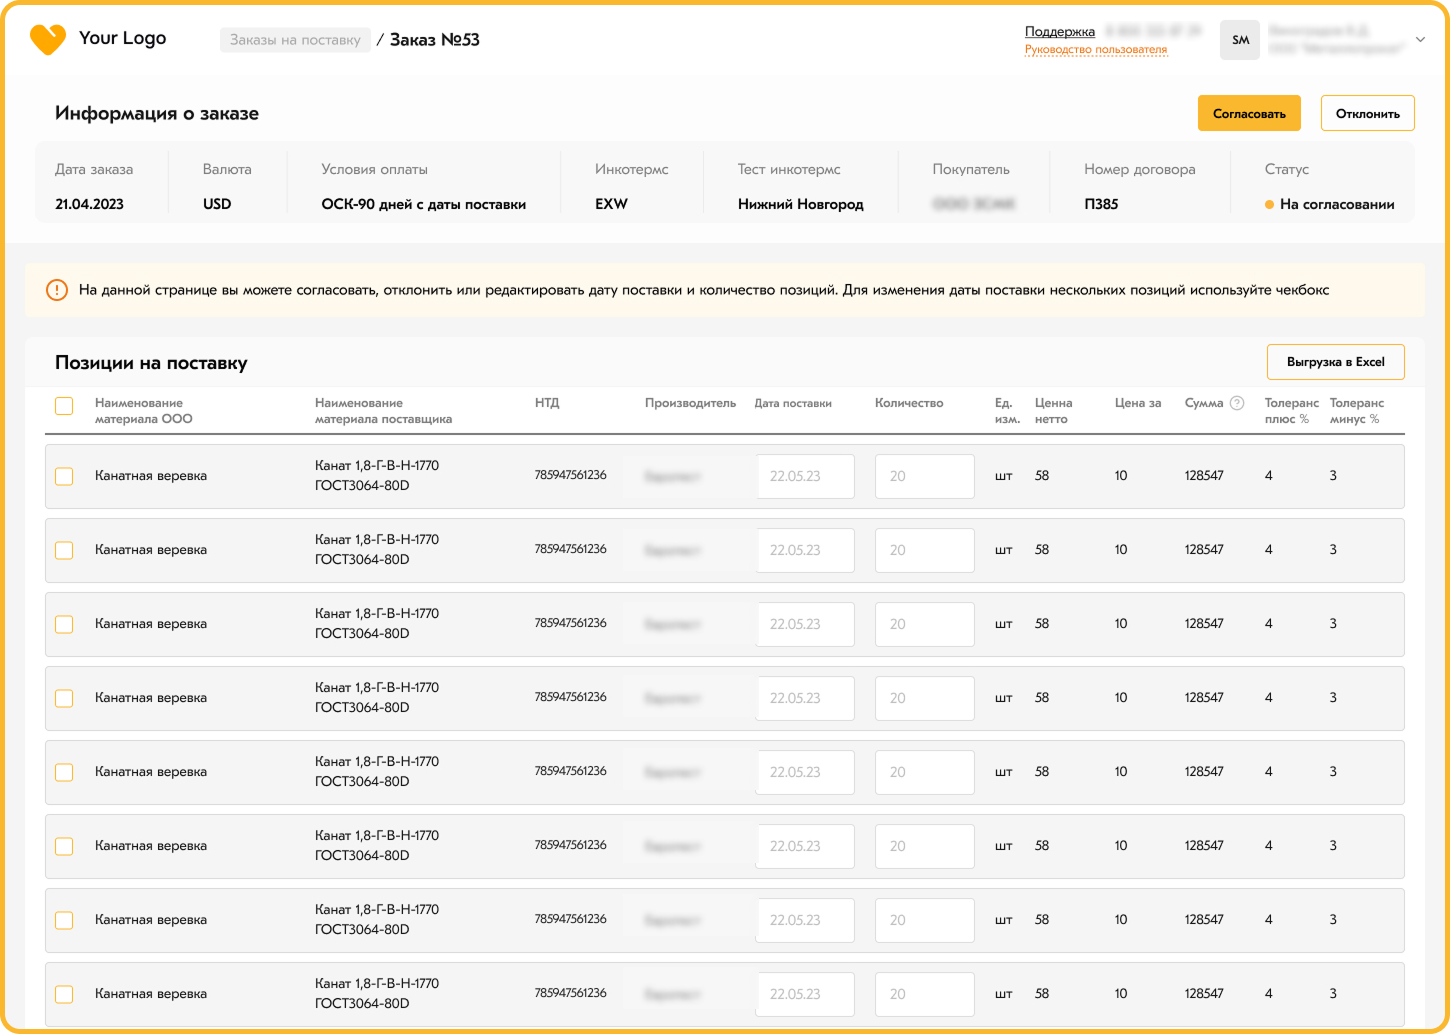
Task: Click the Отклонить reject button
Action: pyautogui.click(x=1367, y=113)
